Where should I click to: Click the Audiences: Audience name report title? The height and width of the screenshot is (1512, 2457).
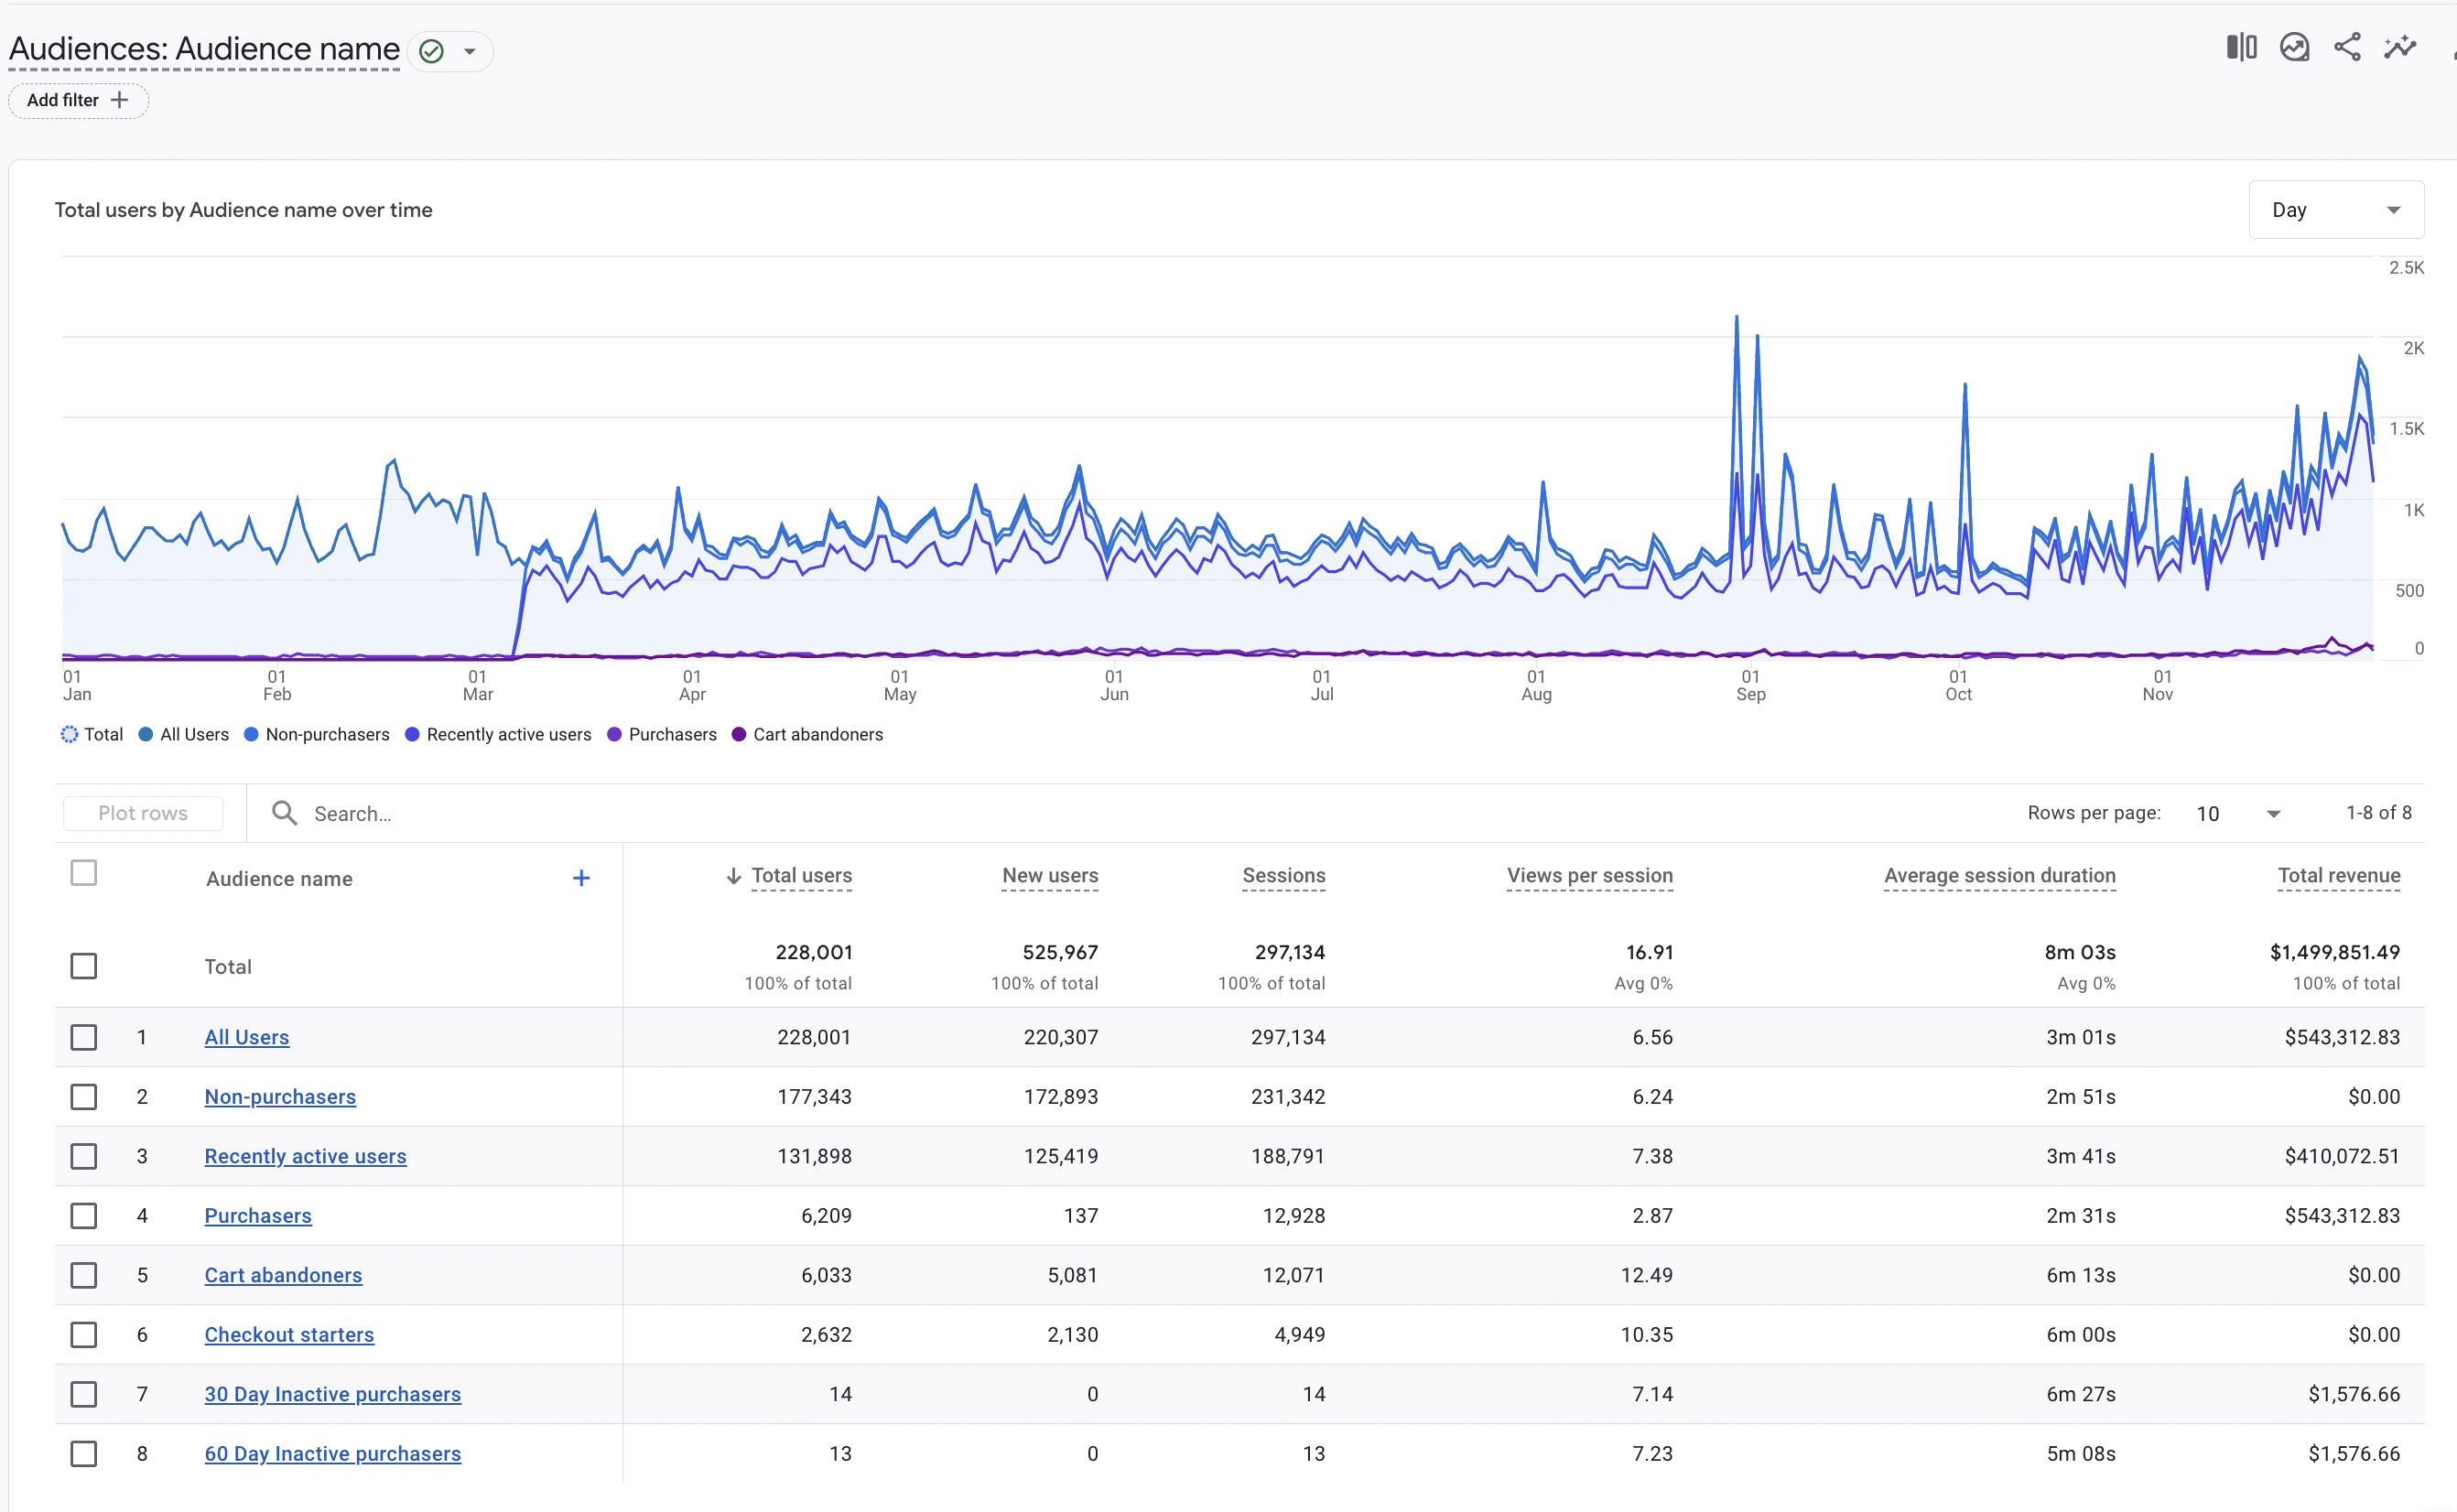[x=204, y=49]
